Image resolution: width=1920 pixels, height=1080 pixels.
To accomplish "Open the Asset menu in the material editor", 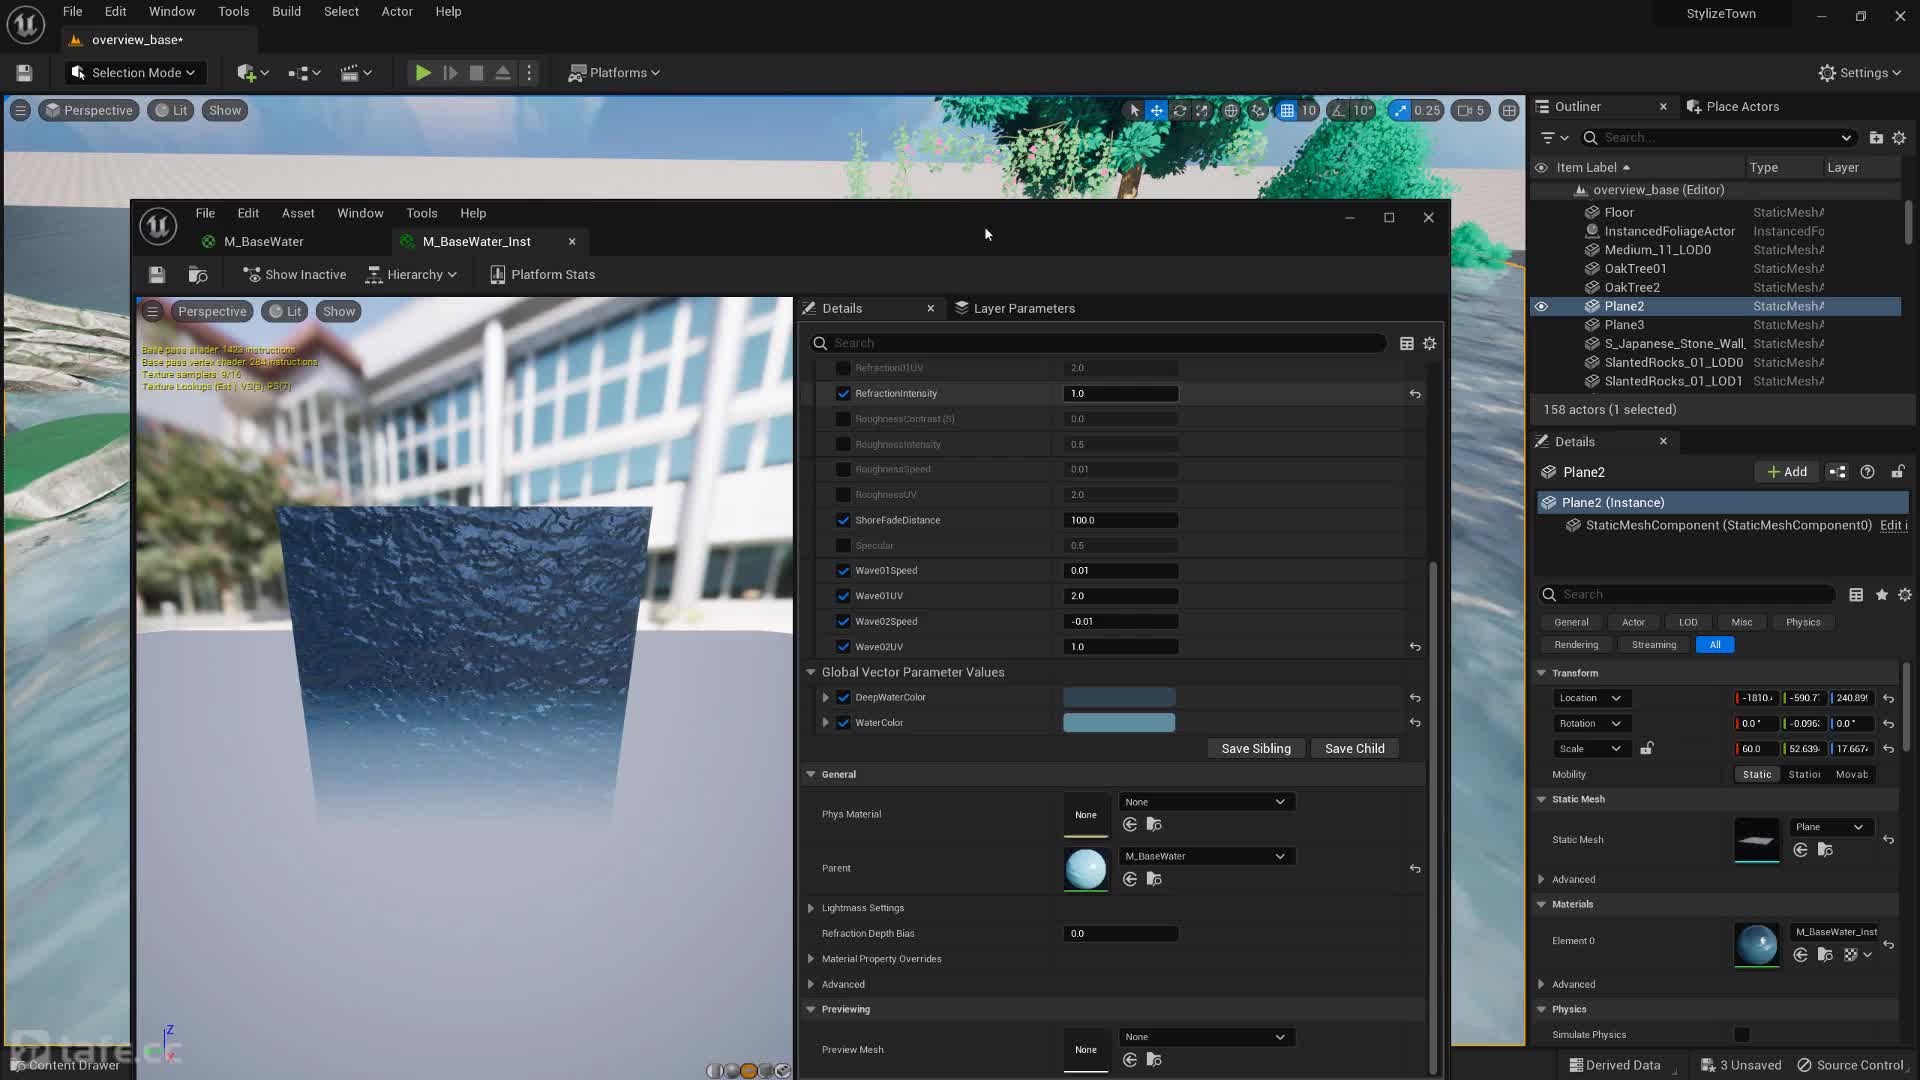I will pyautogui.click(x=298, y=213).
